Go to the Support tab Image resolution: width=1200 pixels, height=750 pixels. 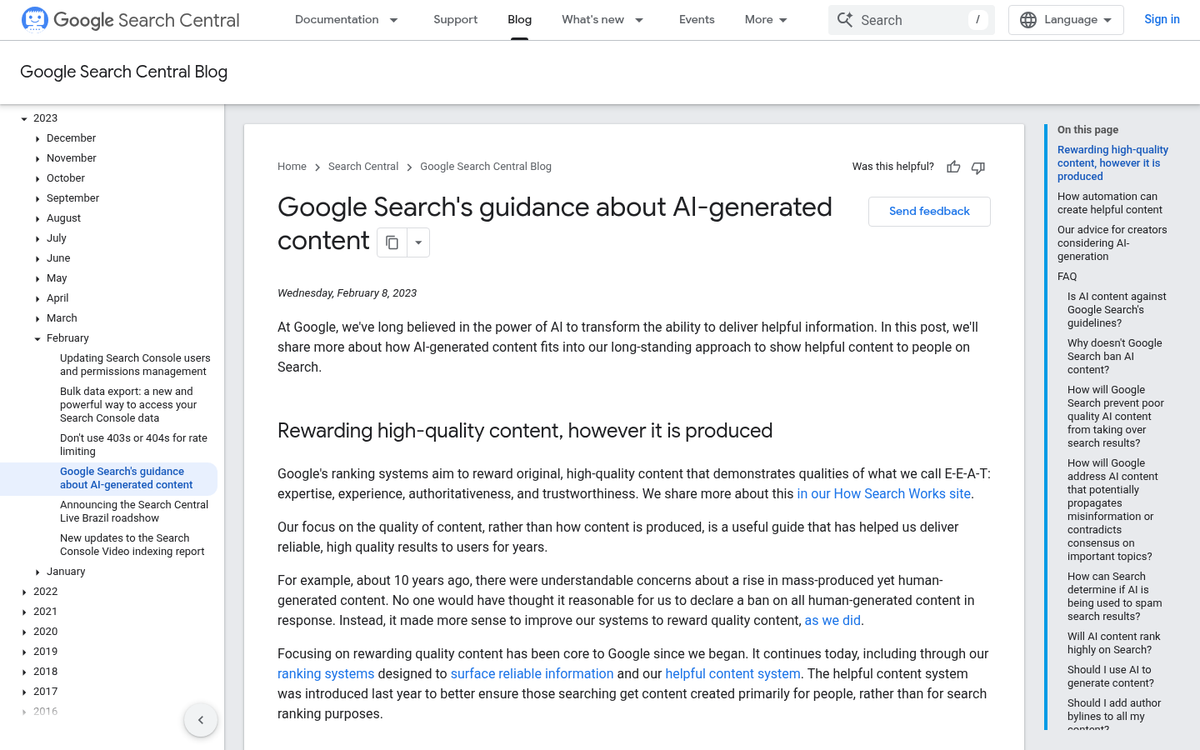[455, 20]
